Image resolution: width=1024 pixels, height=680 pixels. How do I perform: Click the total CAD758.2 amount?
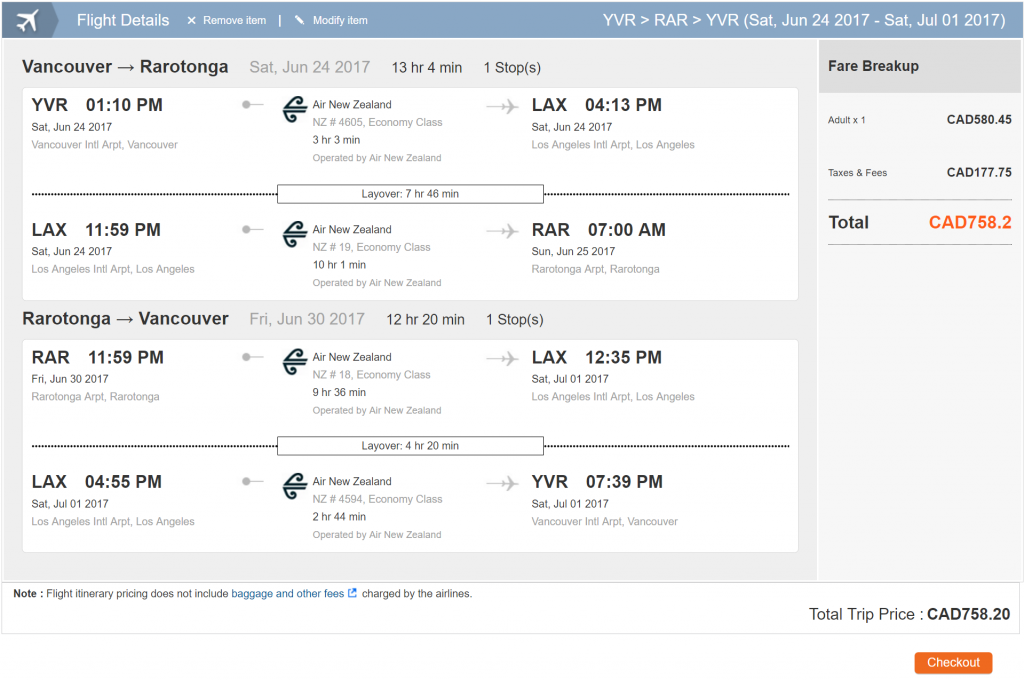(970, 223)
